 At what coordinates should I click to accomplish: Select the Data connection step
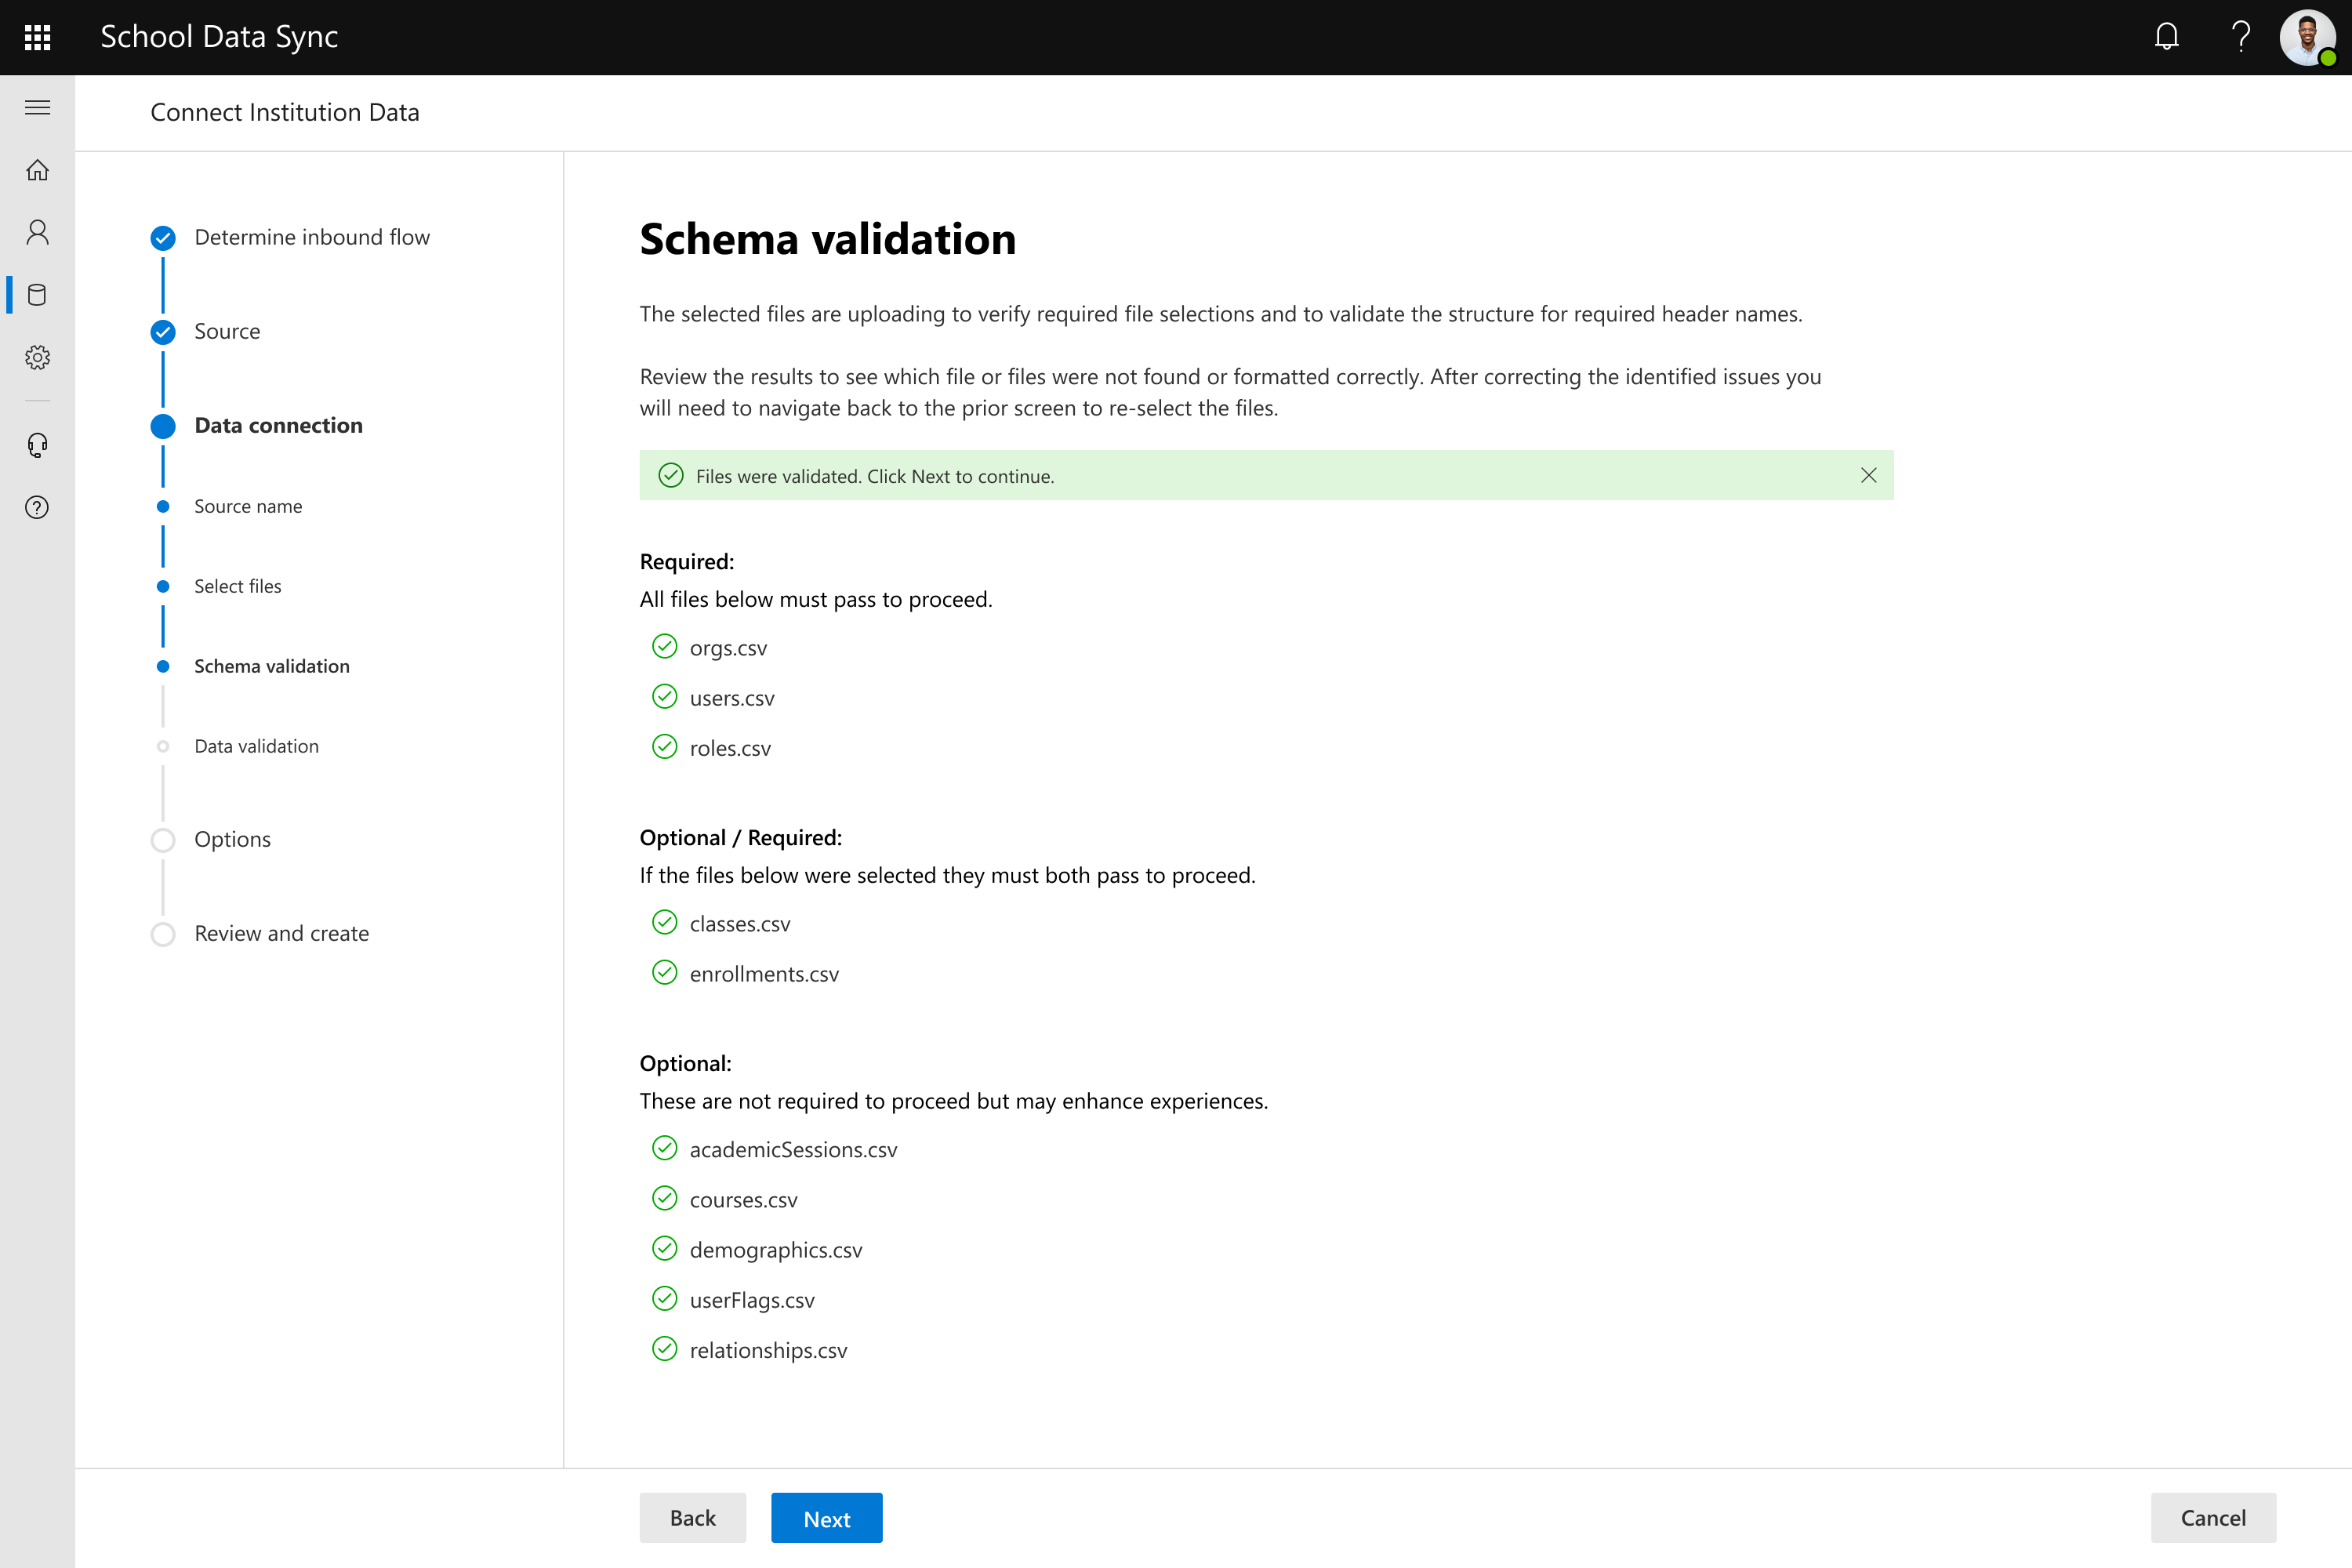pyautogui.click(x=278, y=425)
